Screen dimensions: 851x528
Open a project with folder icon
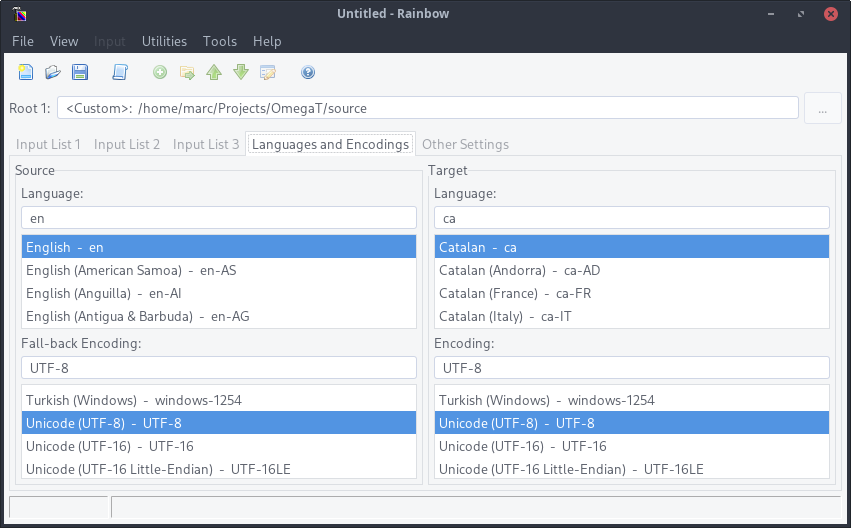[x=53, y=72]
